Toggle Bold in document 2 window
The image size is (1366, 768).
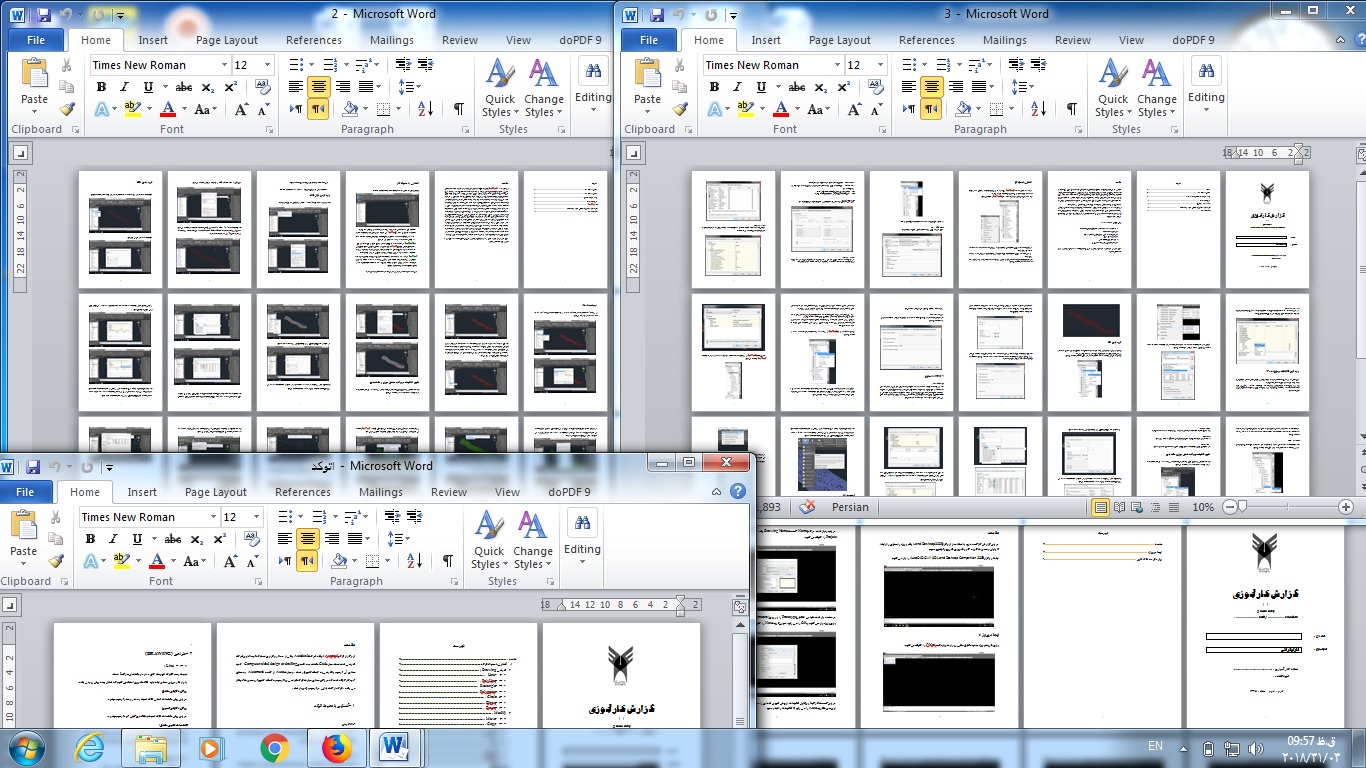click(x=101, y=87)
